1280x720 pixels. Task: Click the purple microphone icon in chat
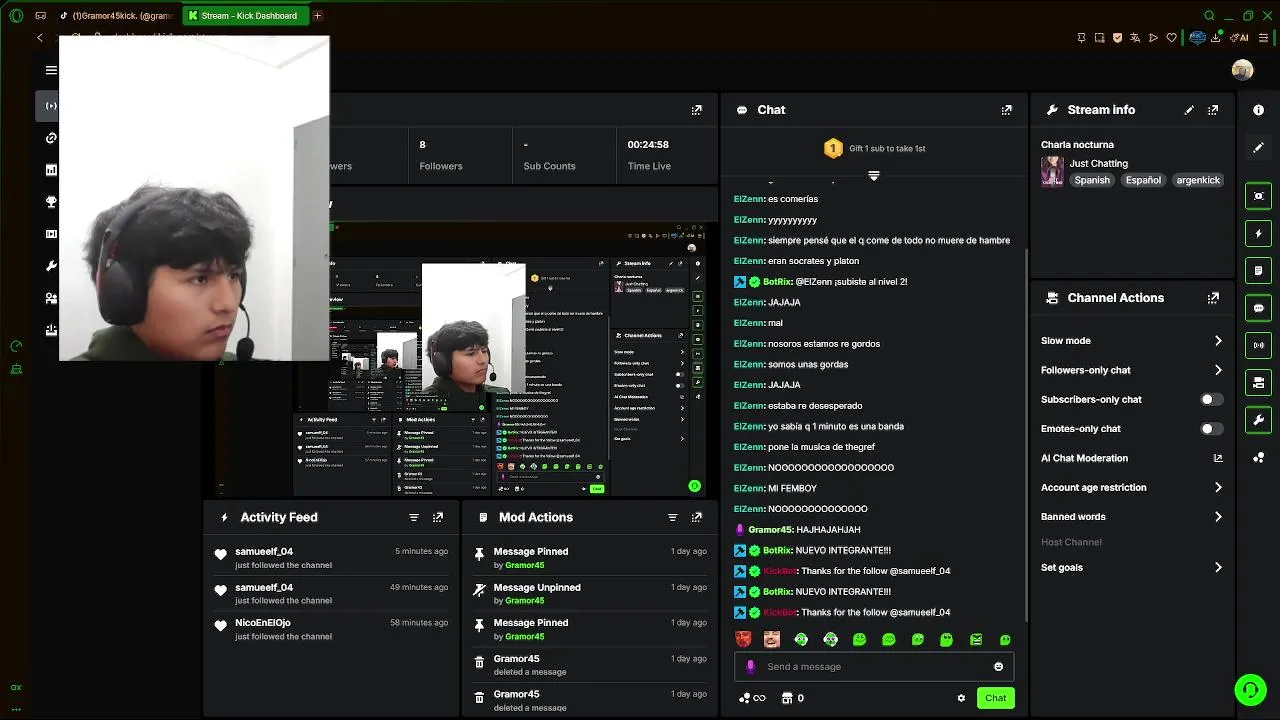751,667
